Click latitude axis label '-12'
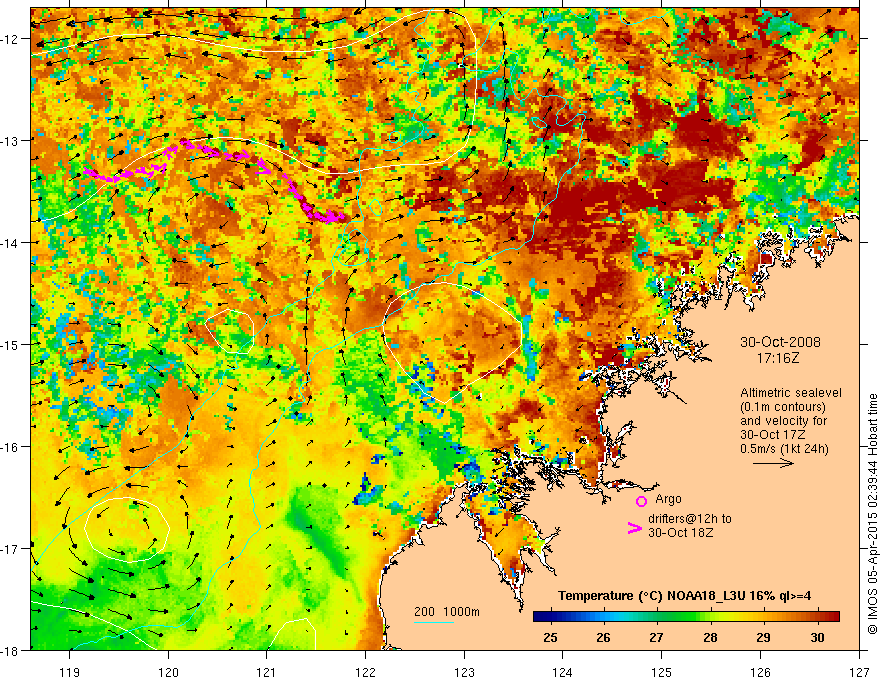Screen dimensions: 880x680 click(x=11, y=39)
